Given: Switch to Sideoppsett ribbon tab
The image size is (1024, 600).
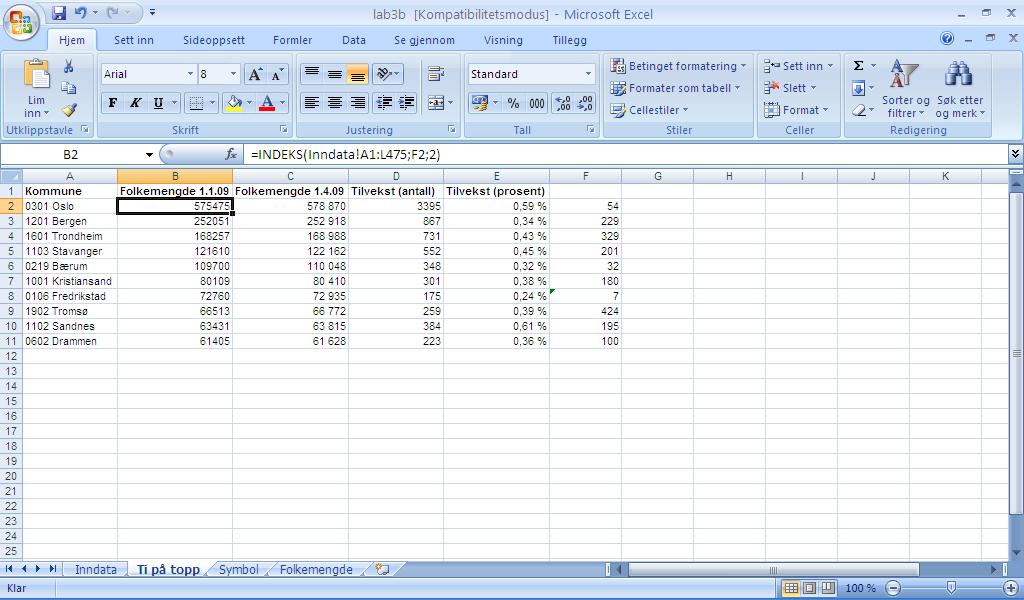Looking at the screenshot, I should tap(214, 40).
